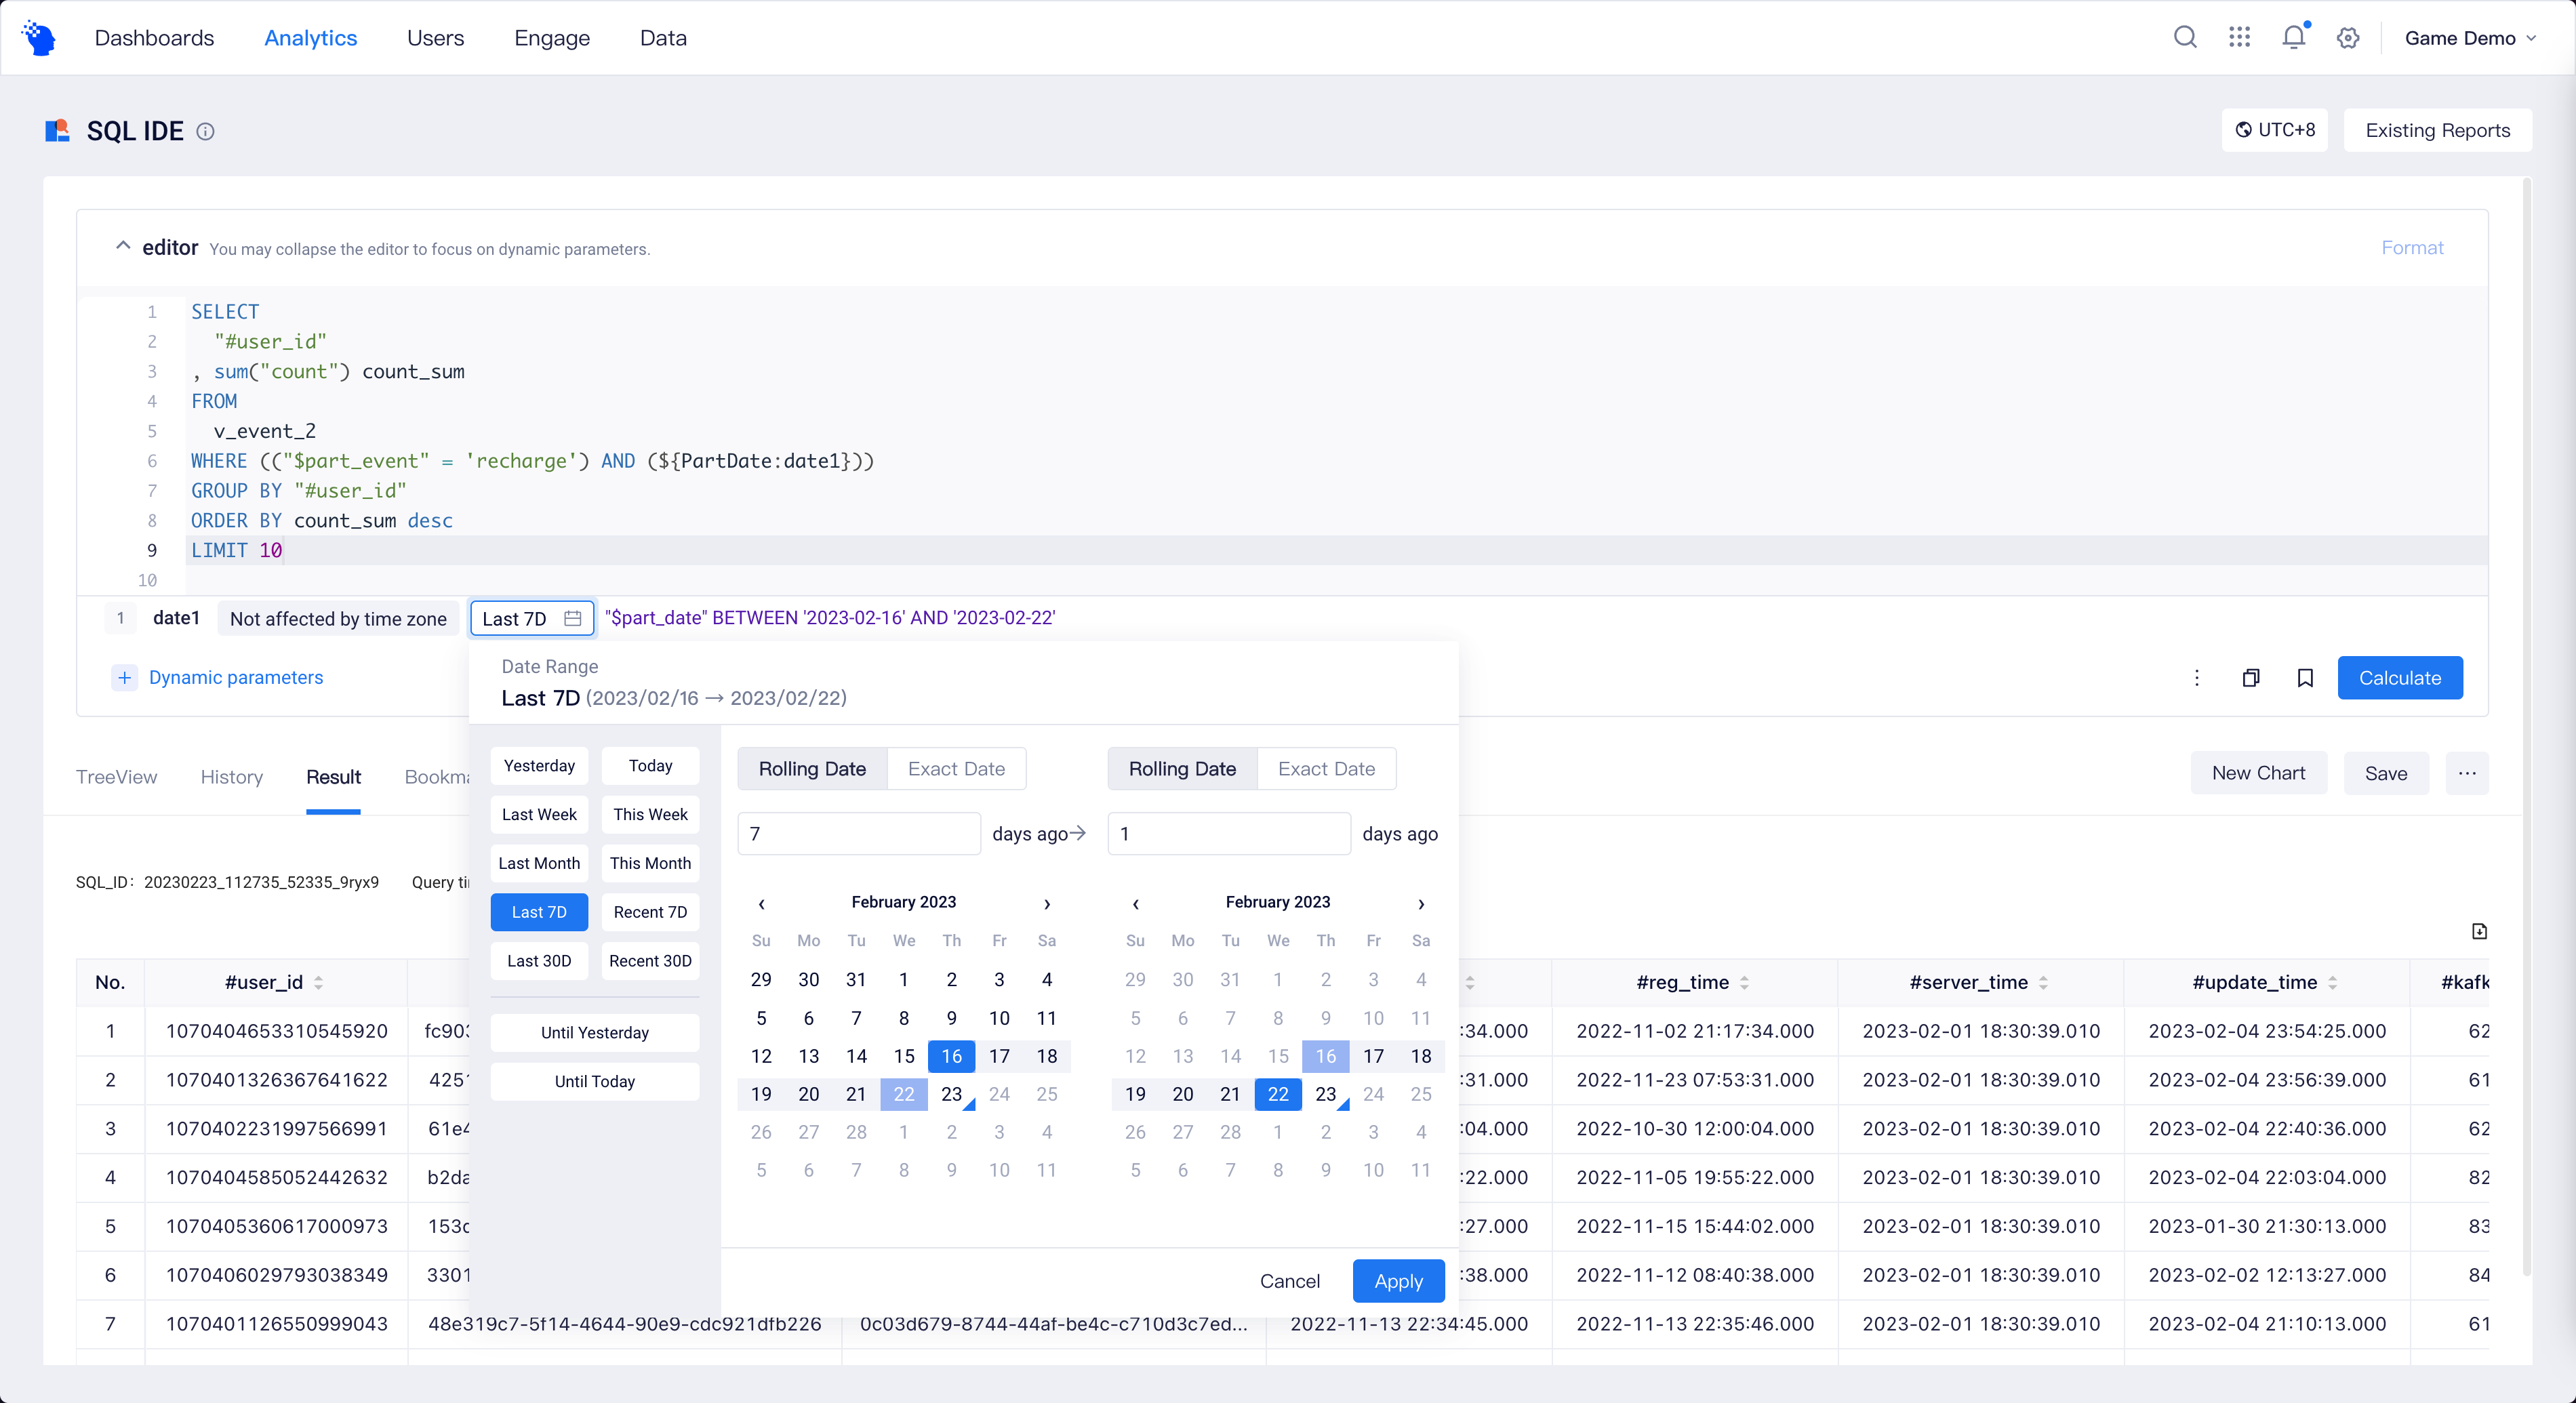Open the Not affected by time zone selector
2576x1403 pixels.
[338, 618]
